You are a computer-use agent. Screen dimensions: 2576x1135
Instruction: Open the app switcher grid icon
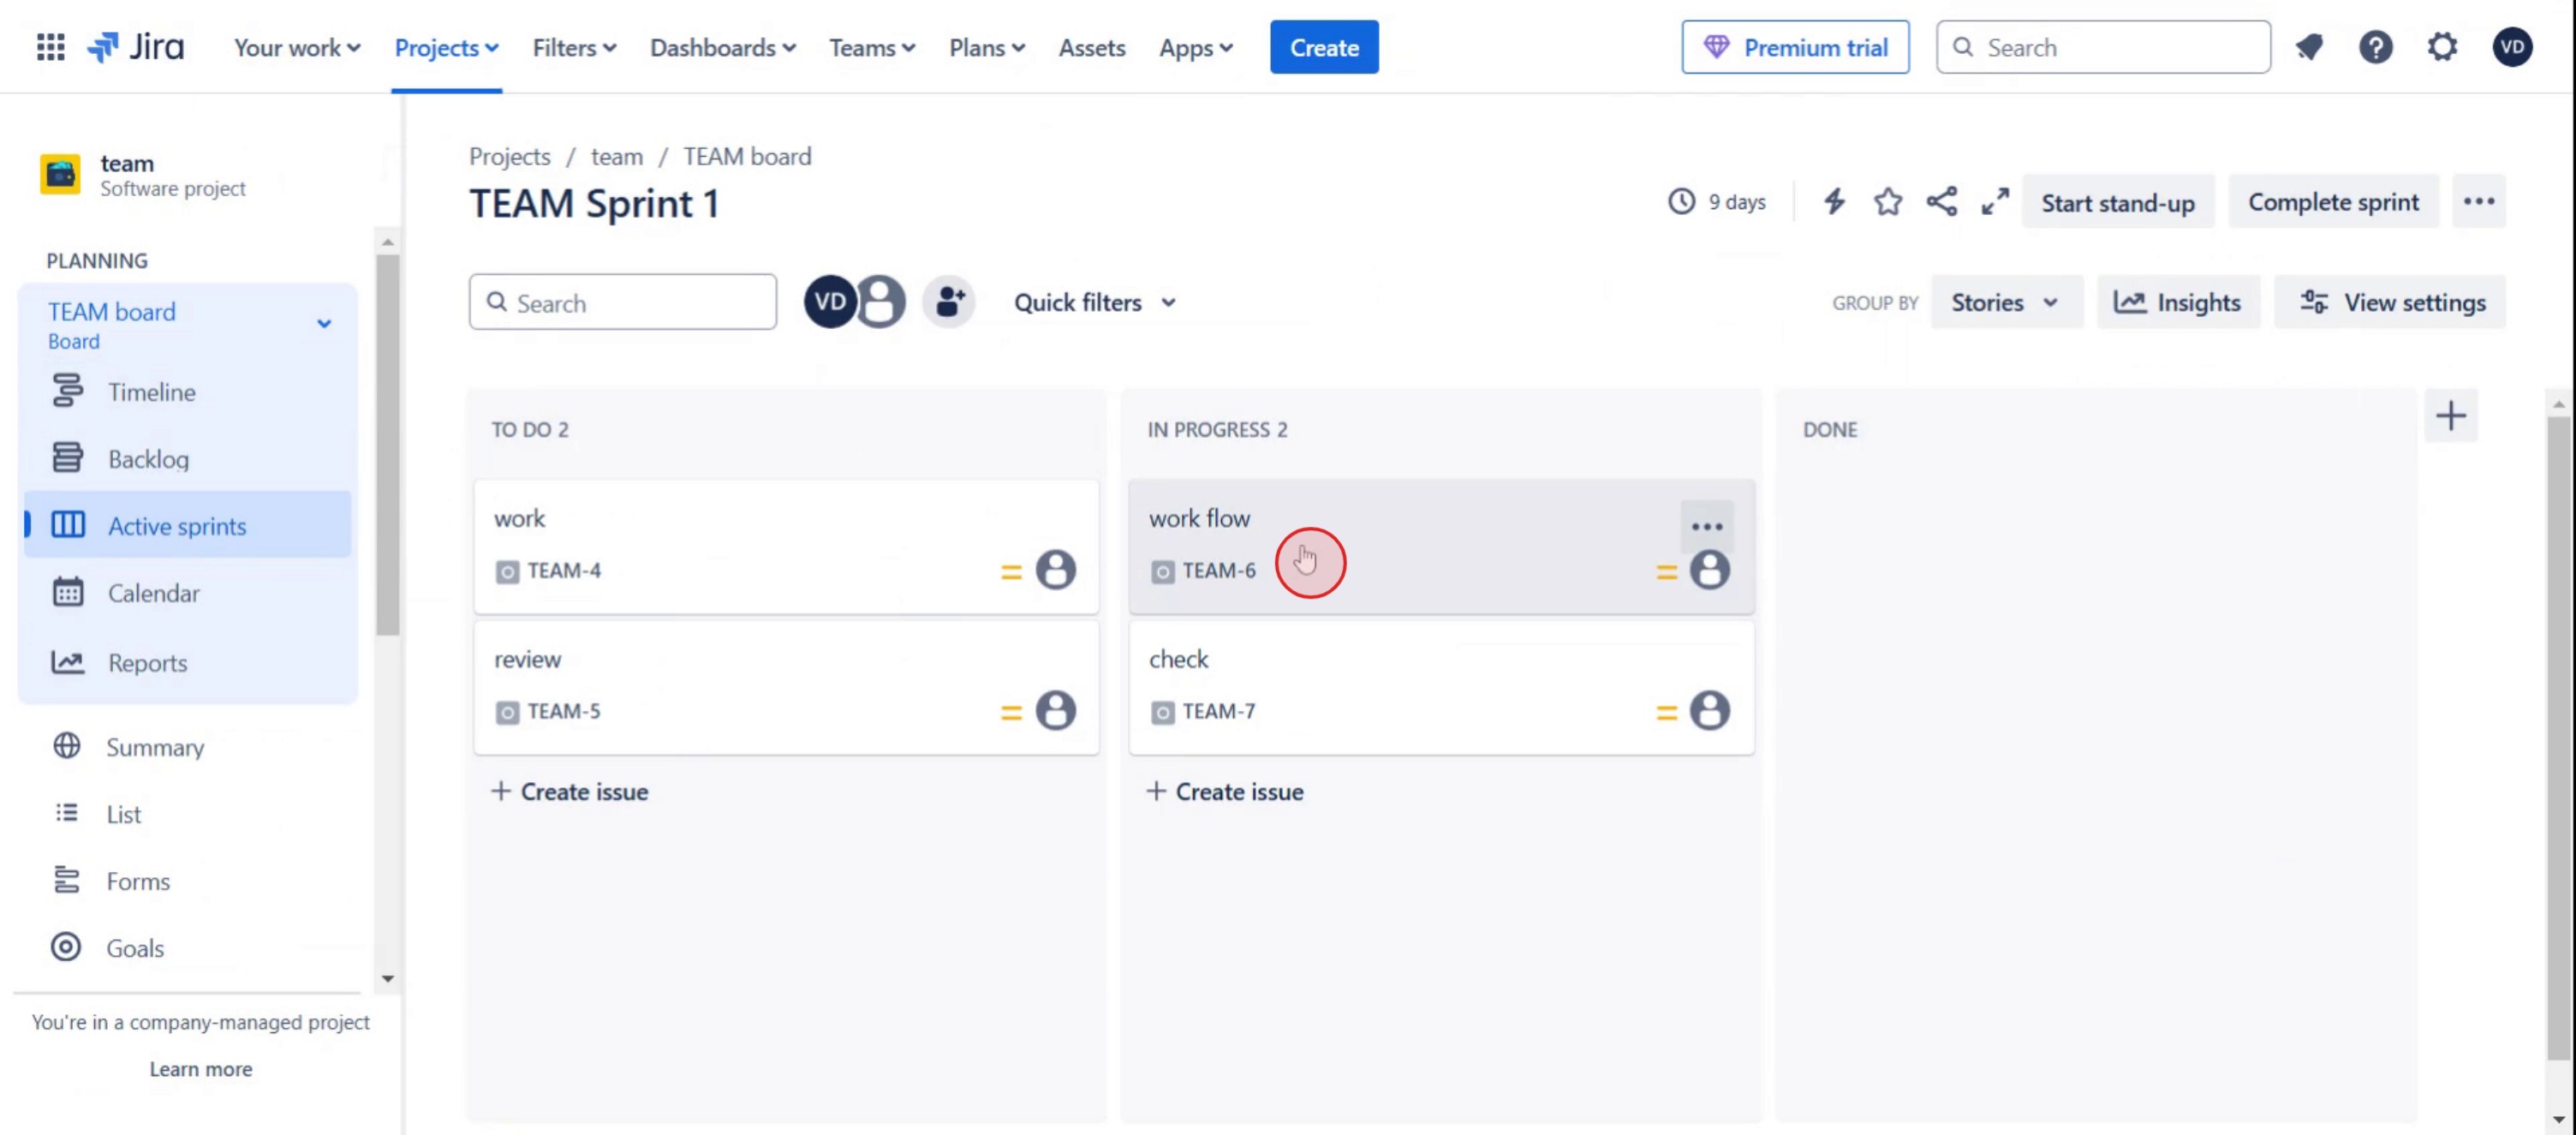(x=50, y=47)
